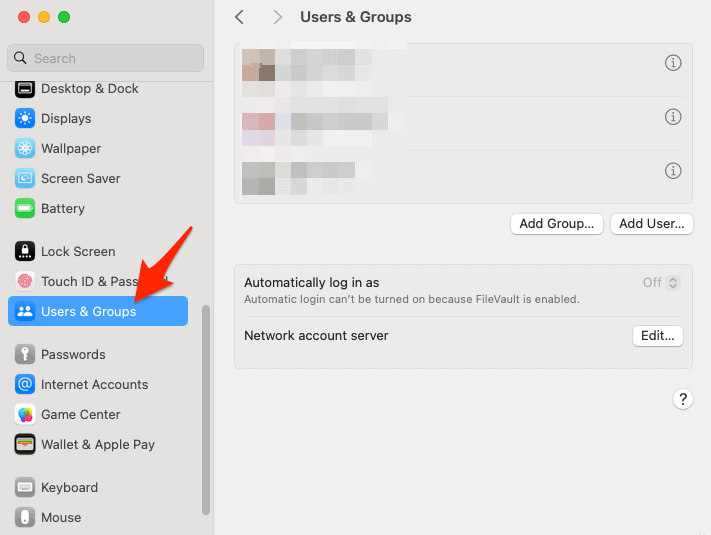Click the Game Center icon

pos(25,415)
